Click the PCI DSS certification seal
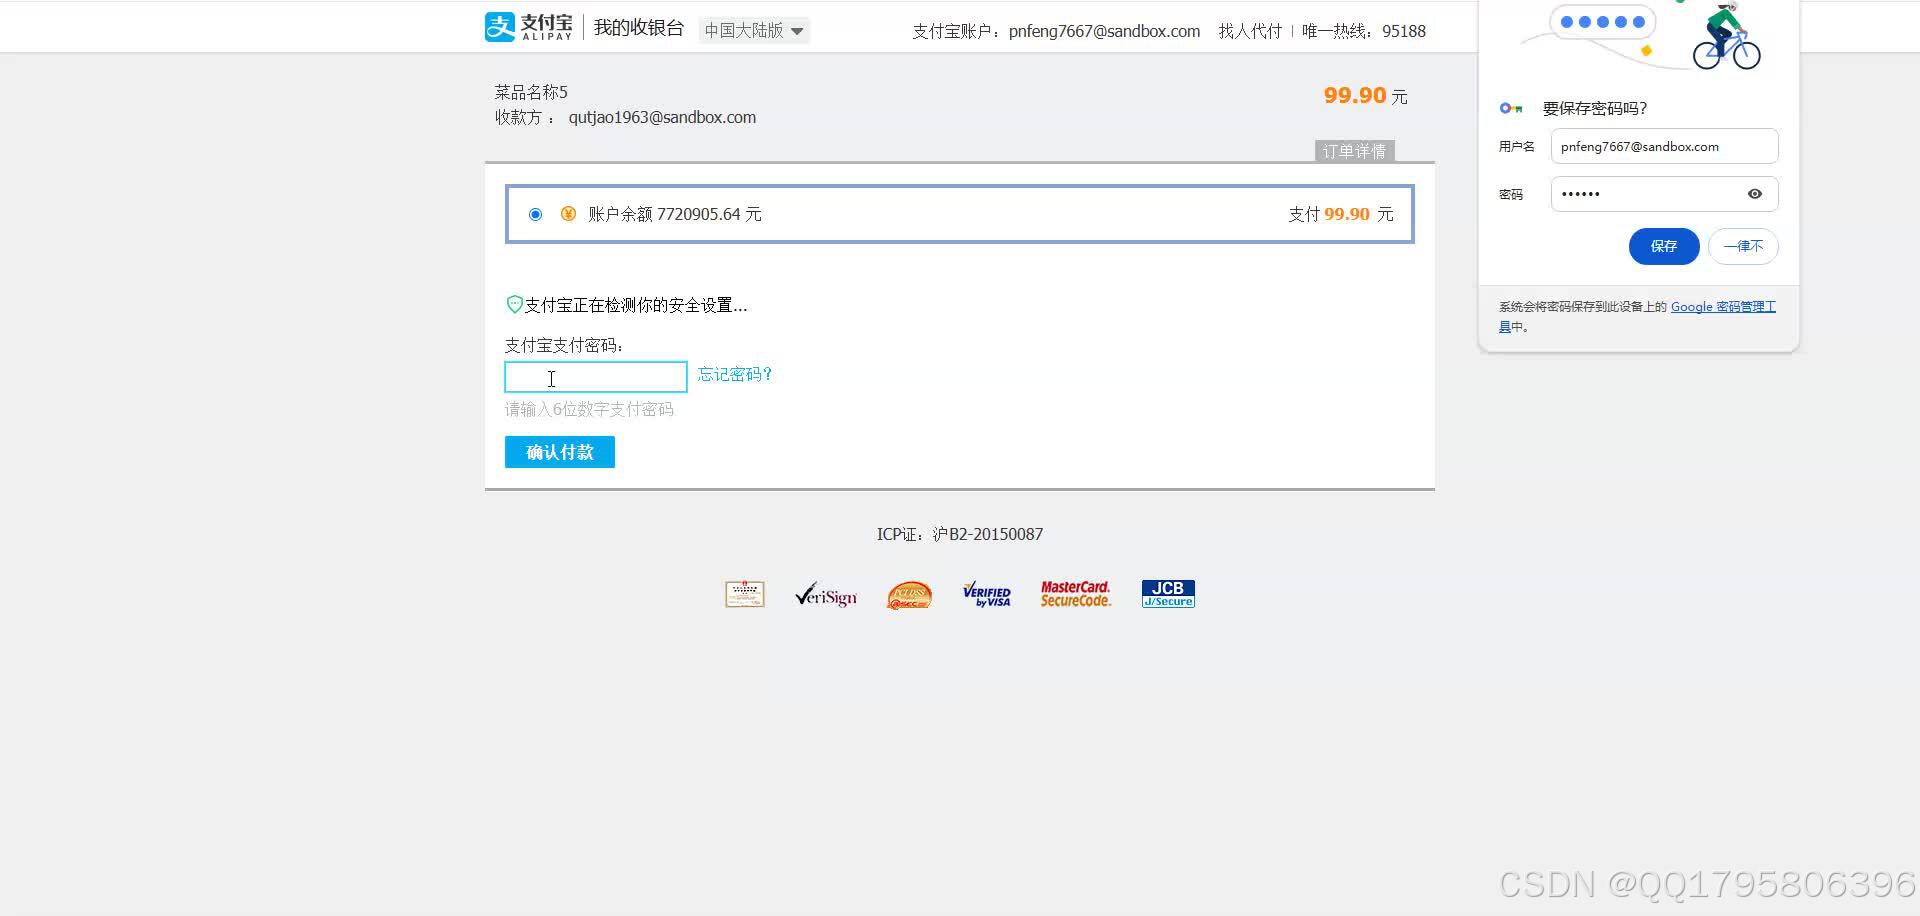 tap(908, 594)
